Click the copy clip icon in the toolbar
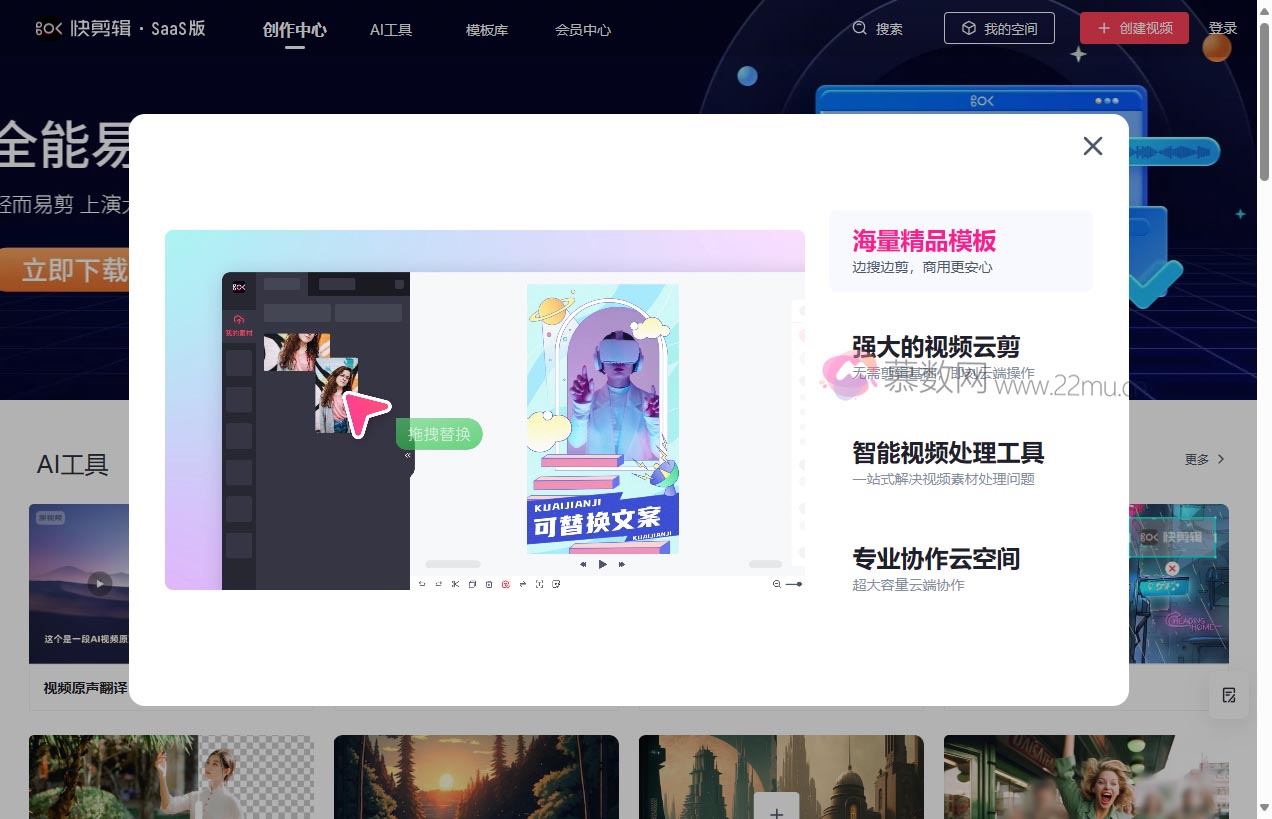Screen dimensions: 1272x819 coord(473,584)
